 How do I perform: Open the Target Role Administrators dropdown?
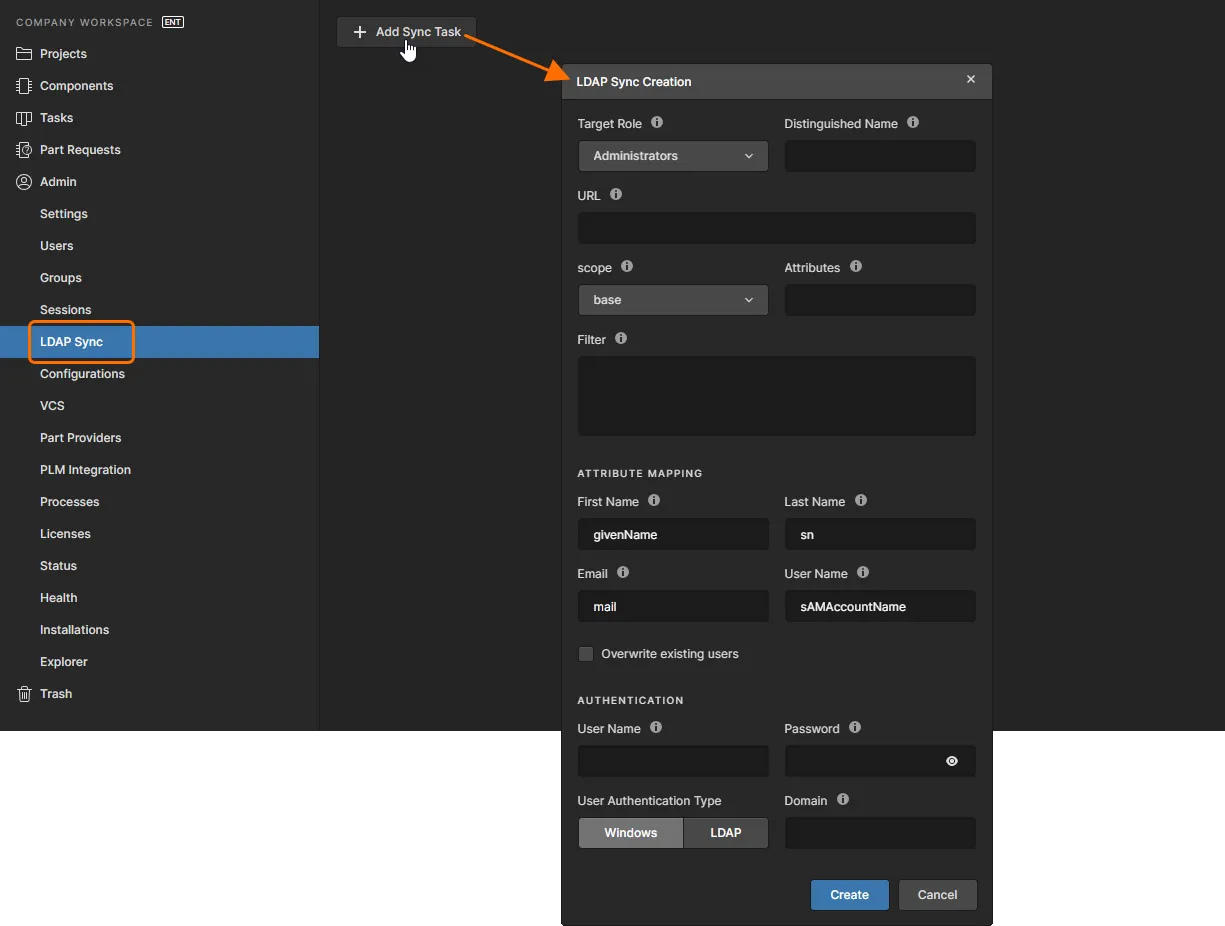(x=673, y=156)
